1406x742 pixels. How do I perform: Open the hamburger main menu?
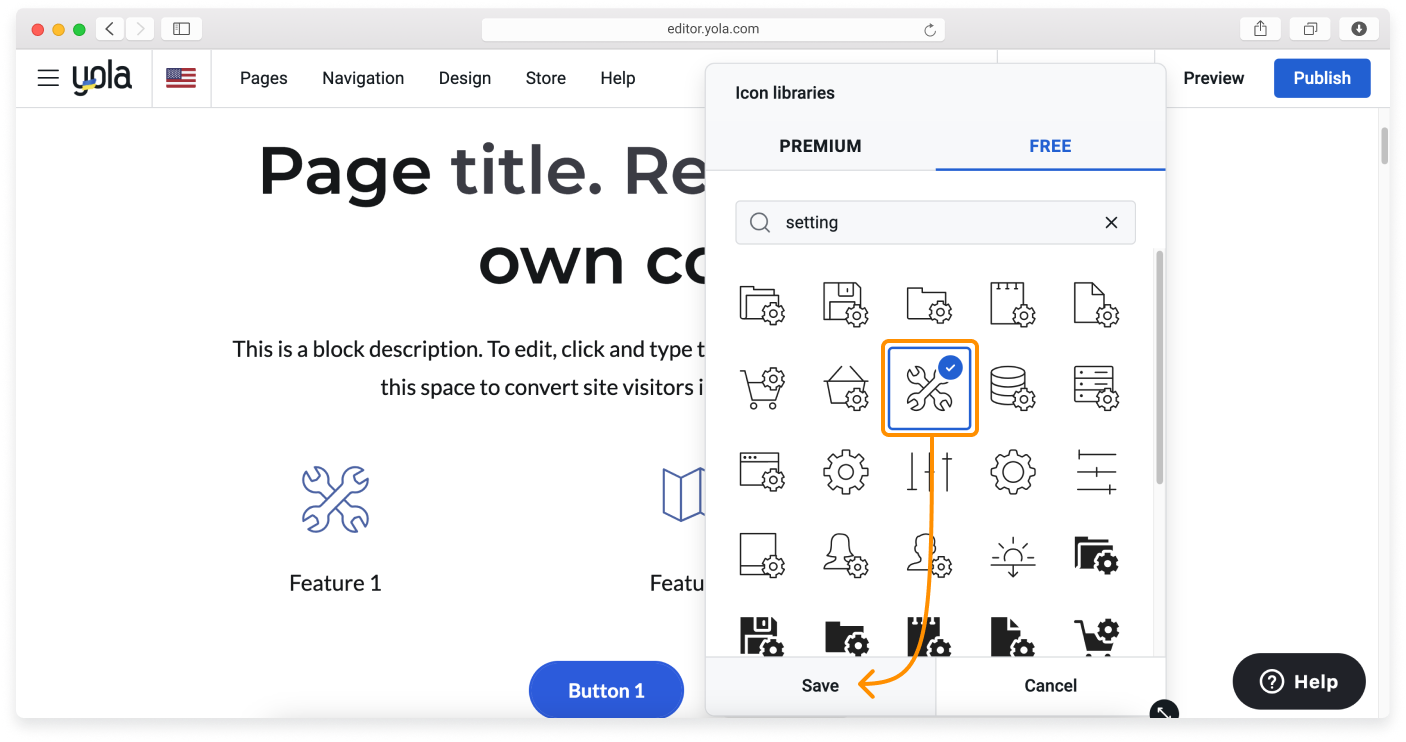[48, 78]
